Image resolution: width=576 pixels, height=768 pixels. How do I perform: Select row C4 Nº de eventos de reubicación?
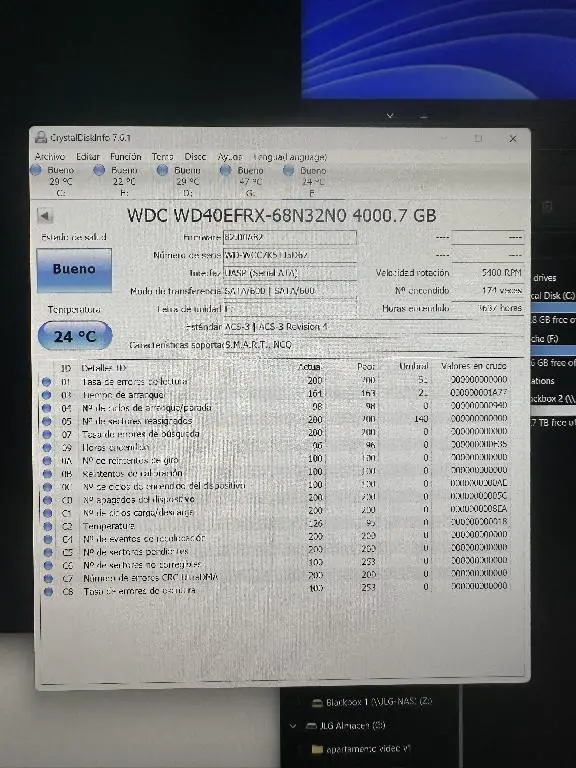[x=275, y=538]
